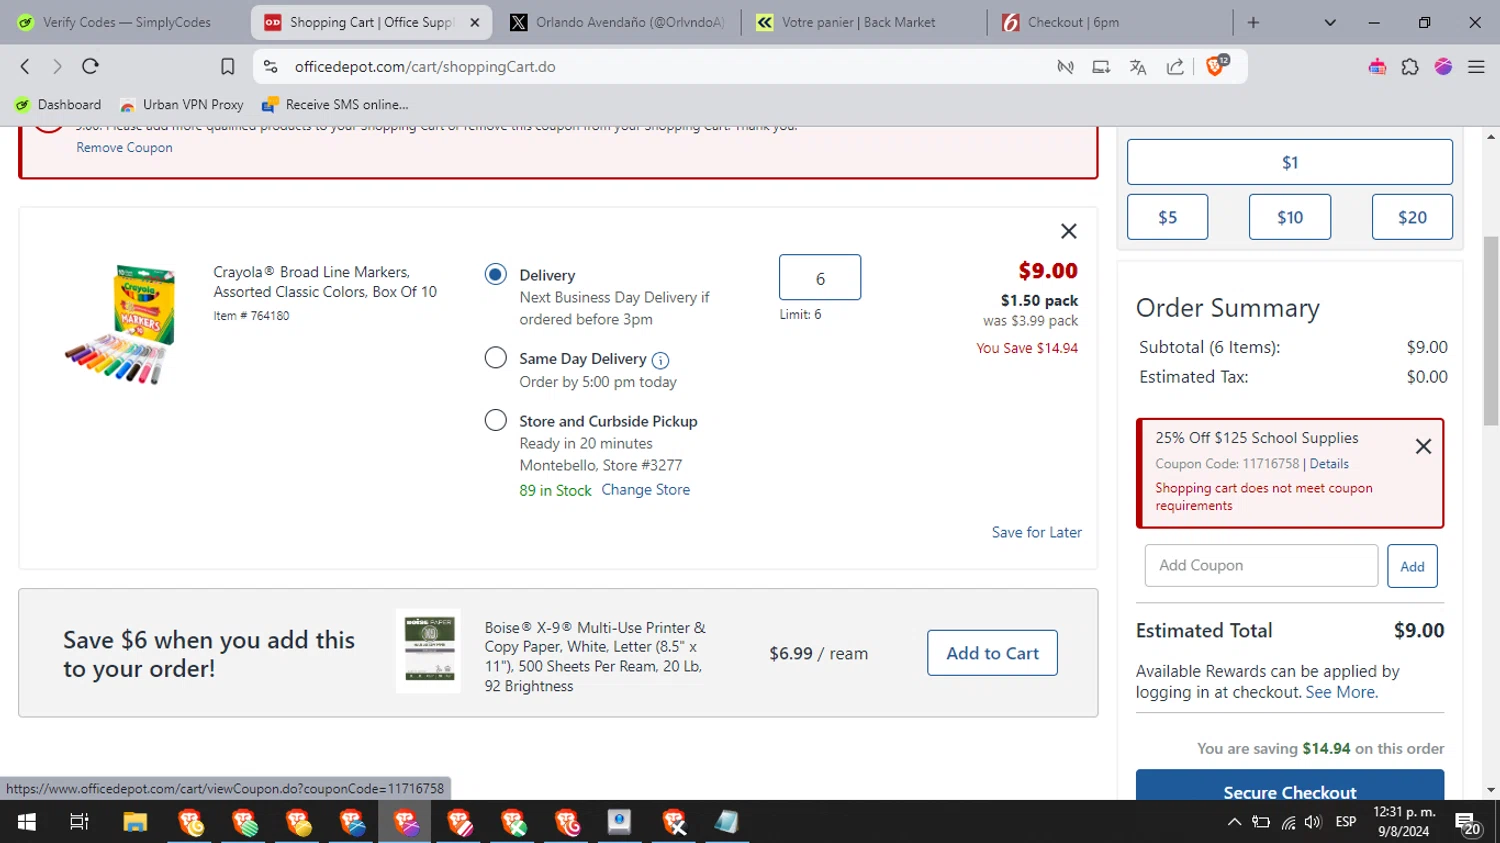Open the notification center icon
1500x843 pixels.
pyautogui.click(x=1468, y=824)
